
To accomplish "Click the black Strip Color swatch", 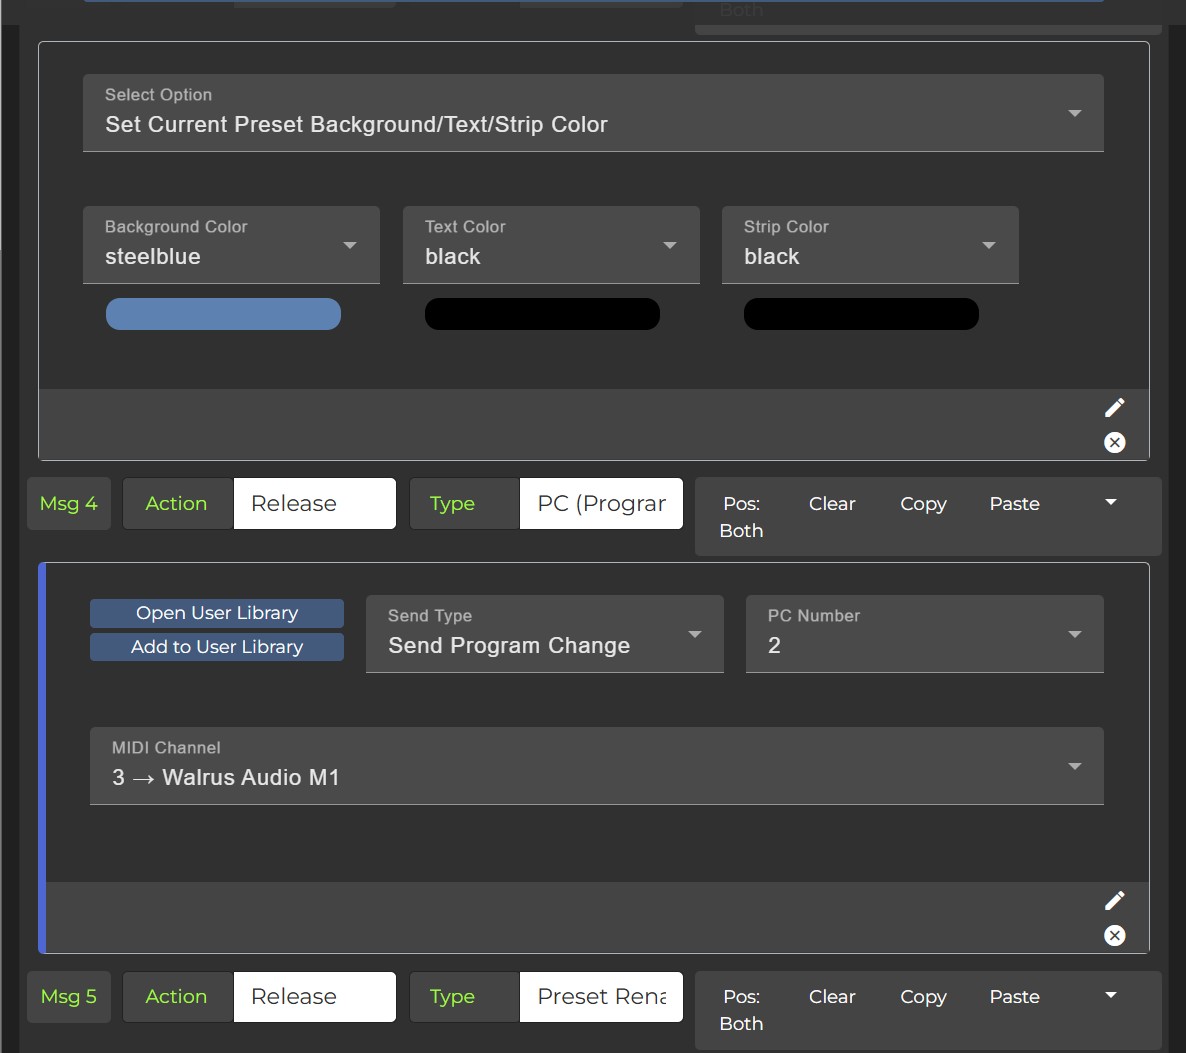I will 862,314.
